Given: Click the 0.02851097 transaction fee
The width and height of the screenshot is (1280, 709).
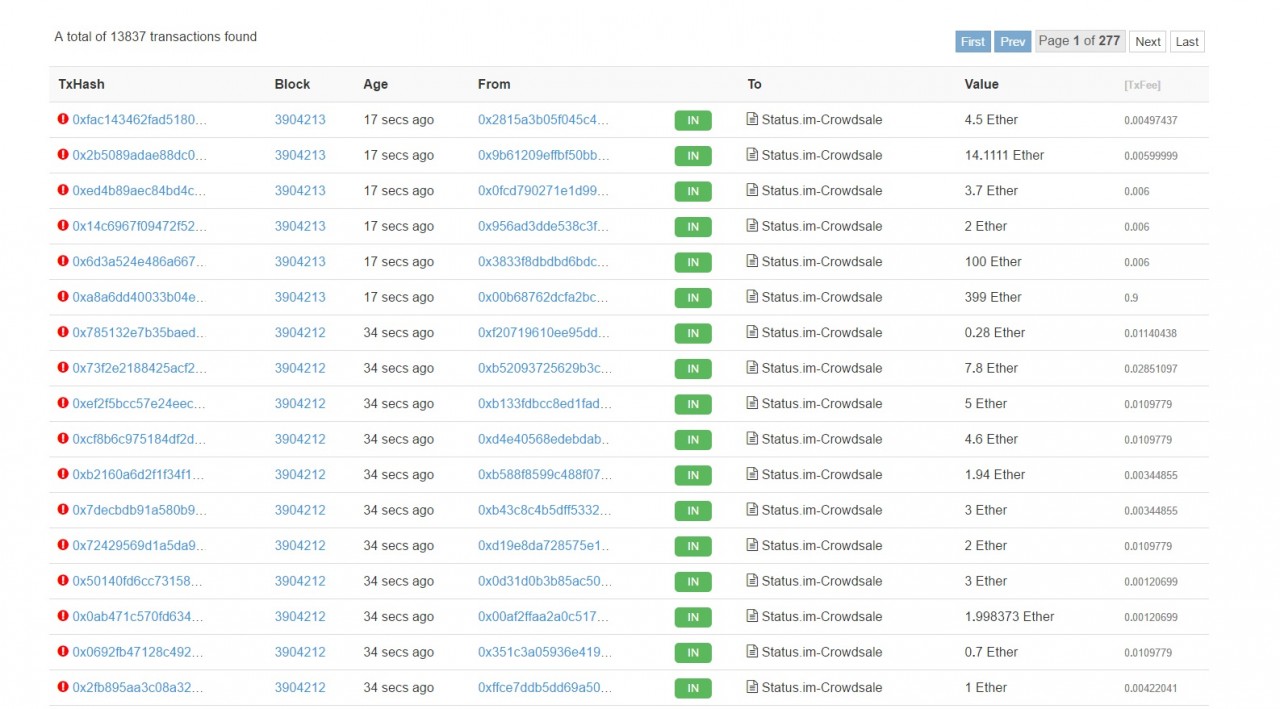Looking at the screenshot, I should [x=1150, y=369].
